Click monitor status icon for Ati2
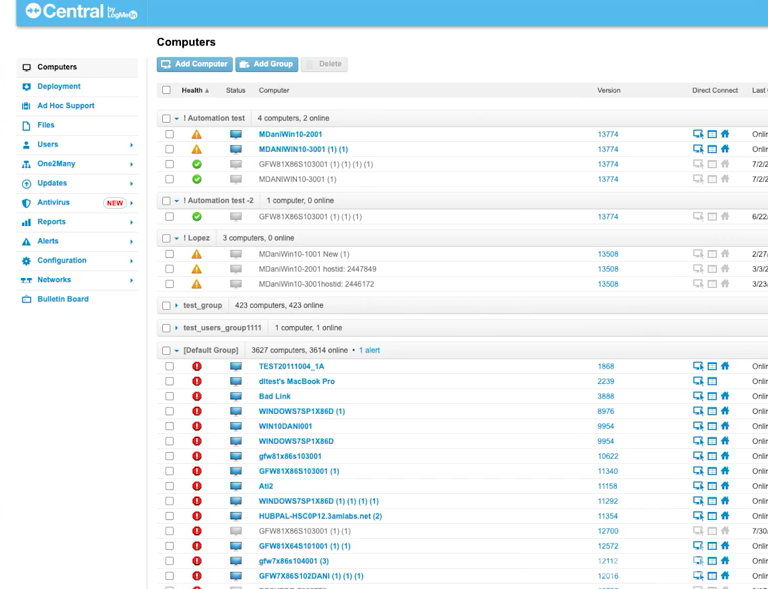 coord(236,486)
